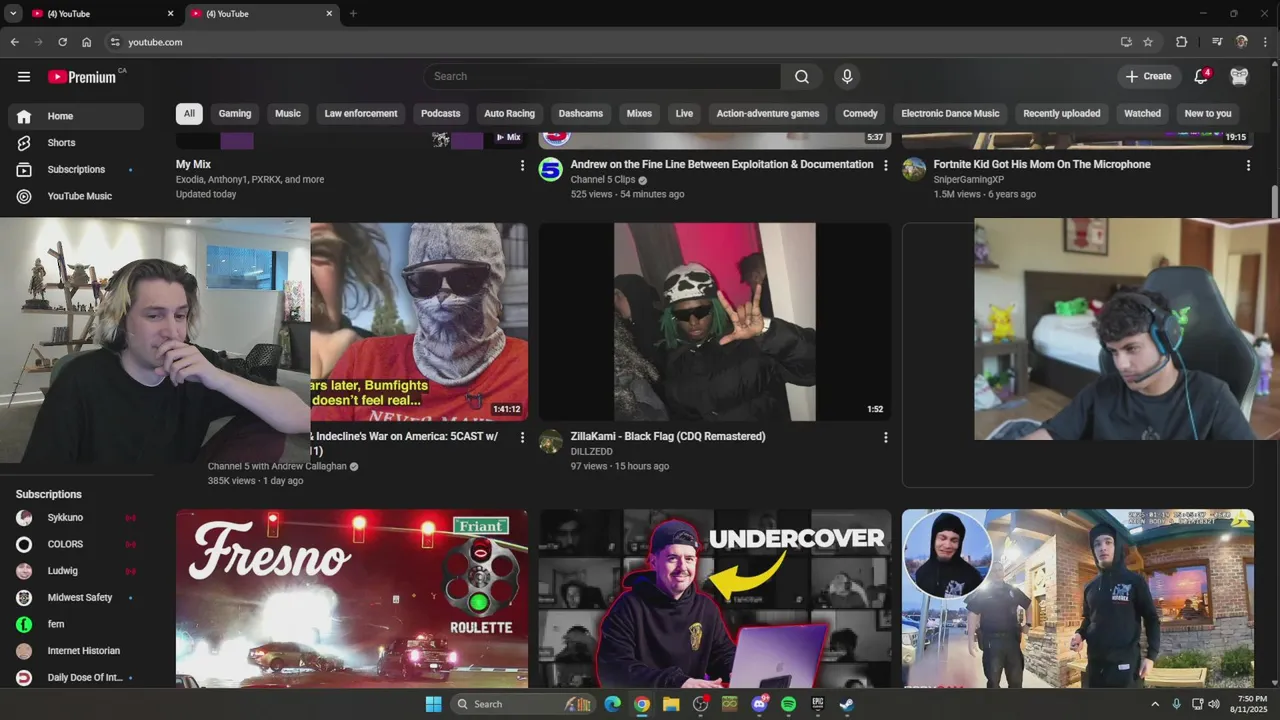Open YouTube Music in the sidebar

[76, 196]
